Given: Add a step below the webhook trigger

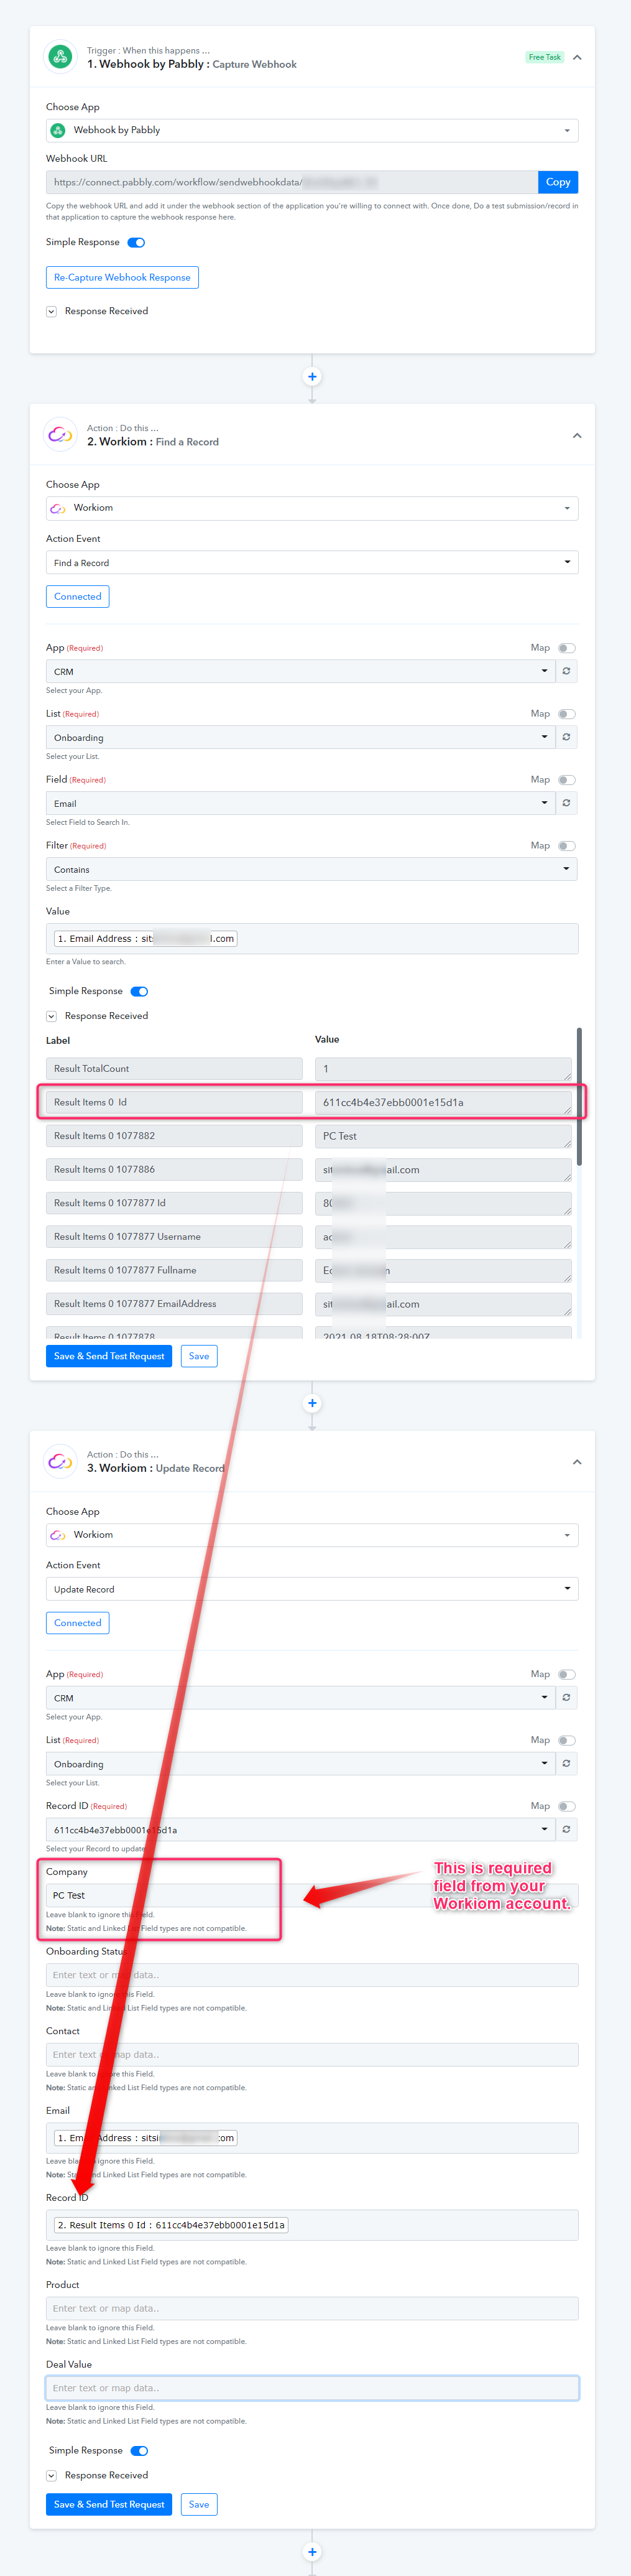Looking at the screenshot, I should coord(312,377).
